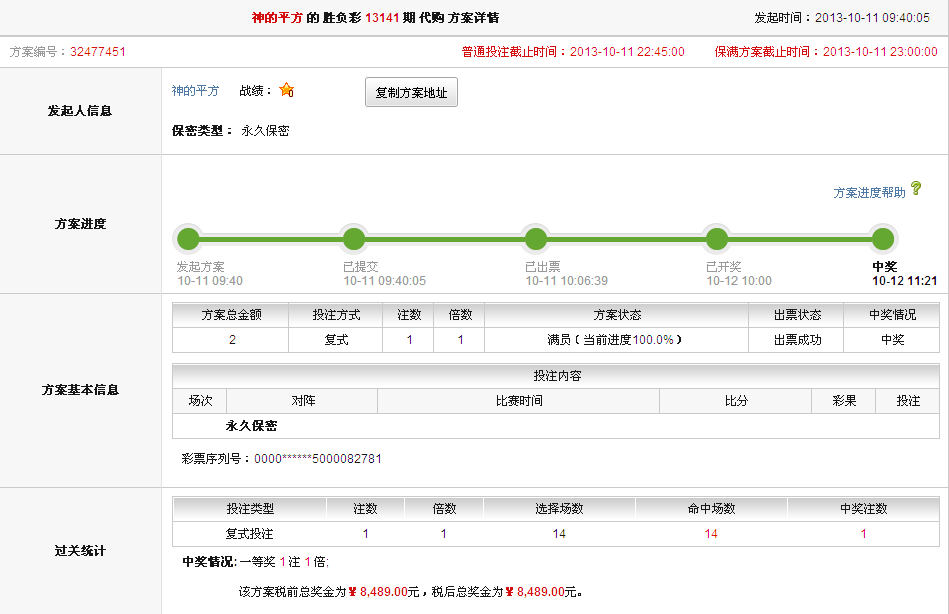This screenshot has width=949, height=614.
Task: Open the 方案进度帮助 help link
Action: (x=869, y=193)
